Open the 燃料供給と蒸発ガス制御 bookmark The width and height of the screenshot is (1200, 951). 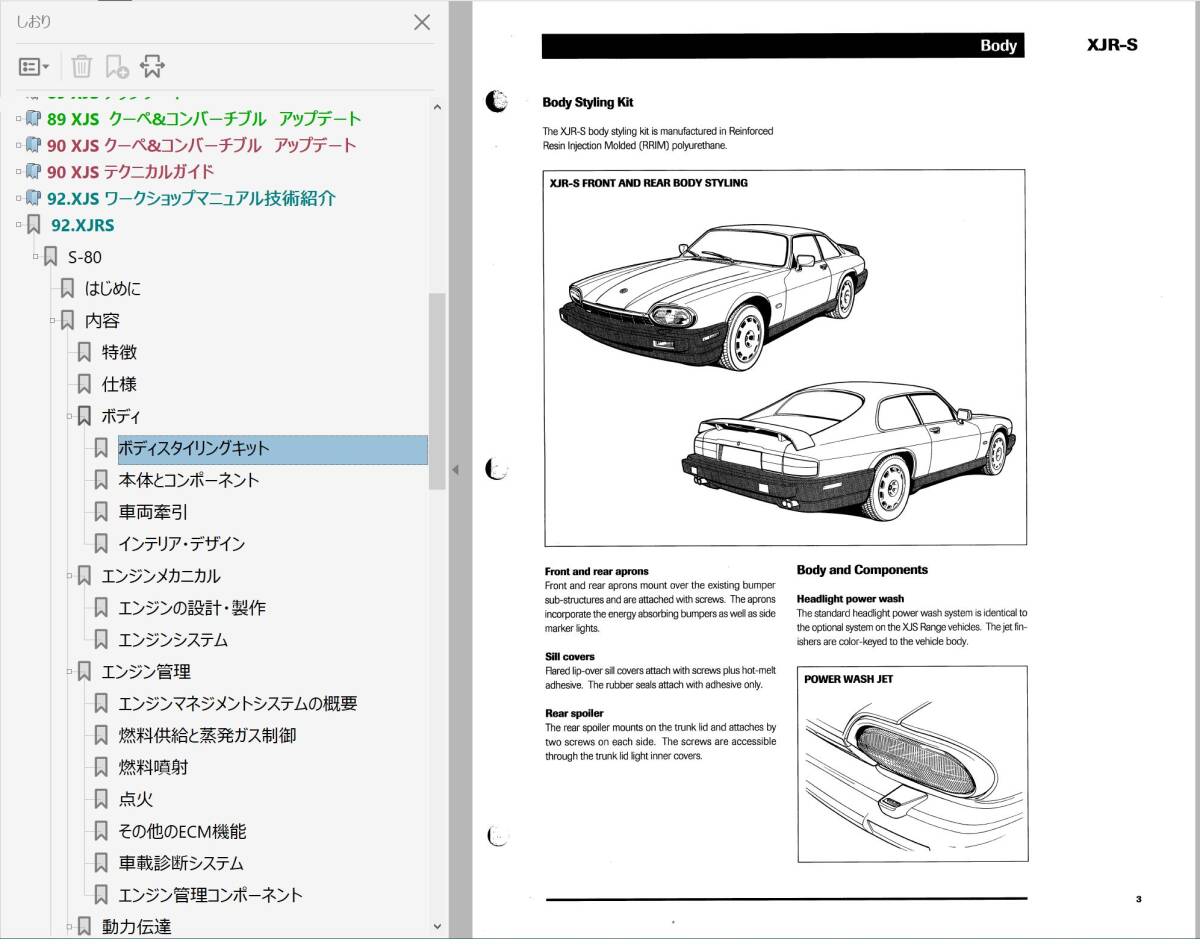pos(207,735)
